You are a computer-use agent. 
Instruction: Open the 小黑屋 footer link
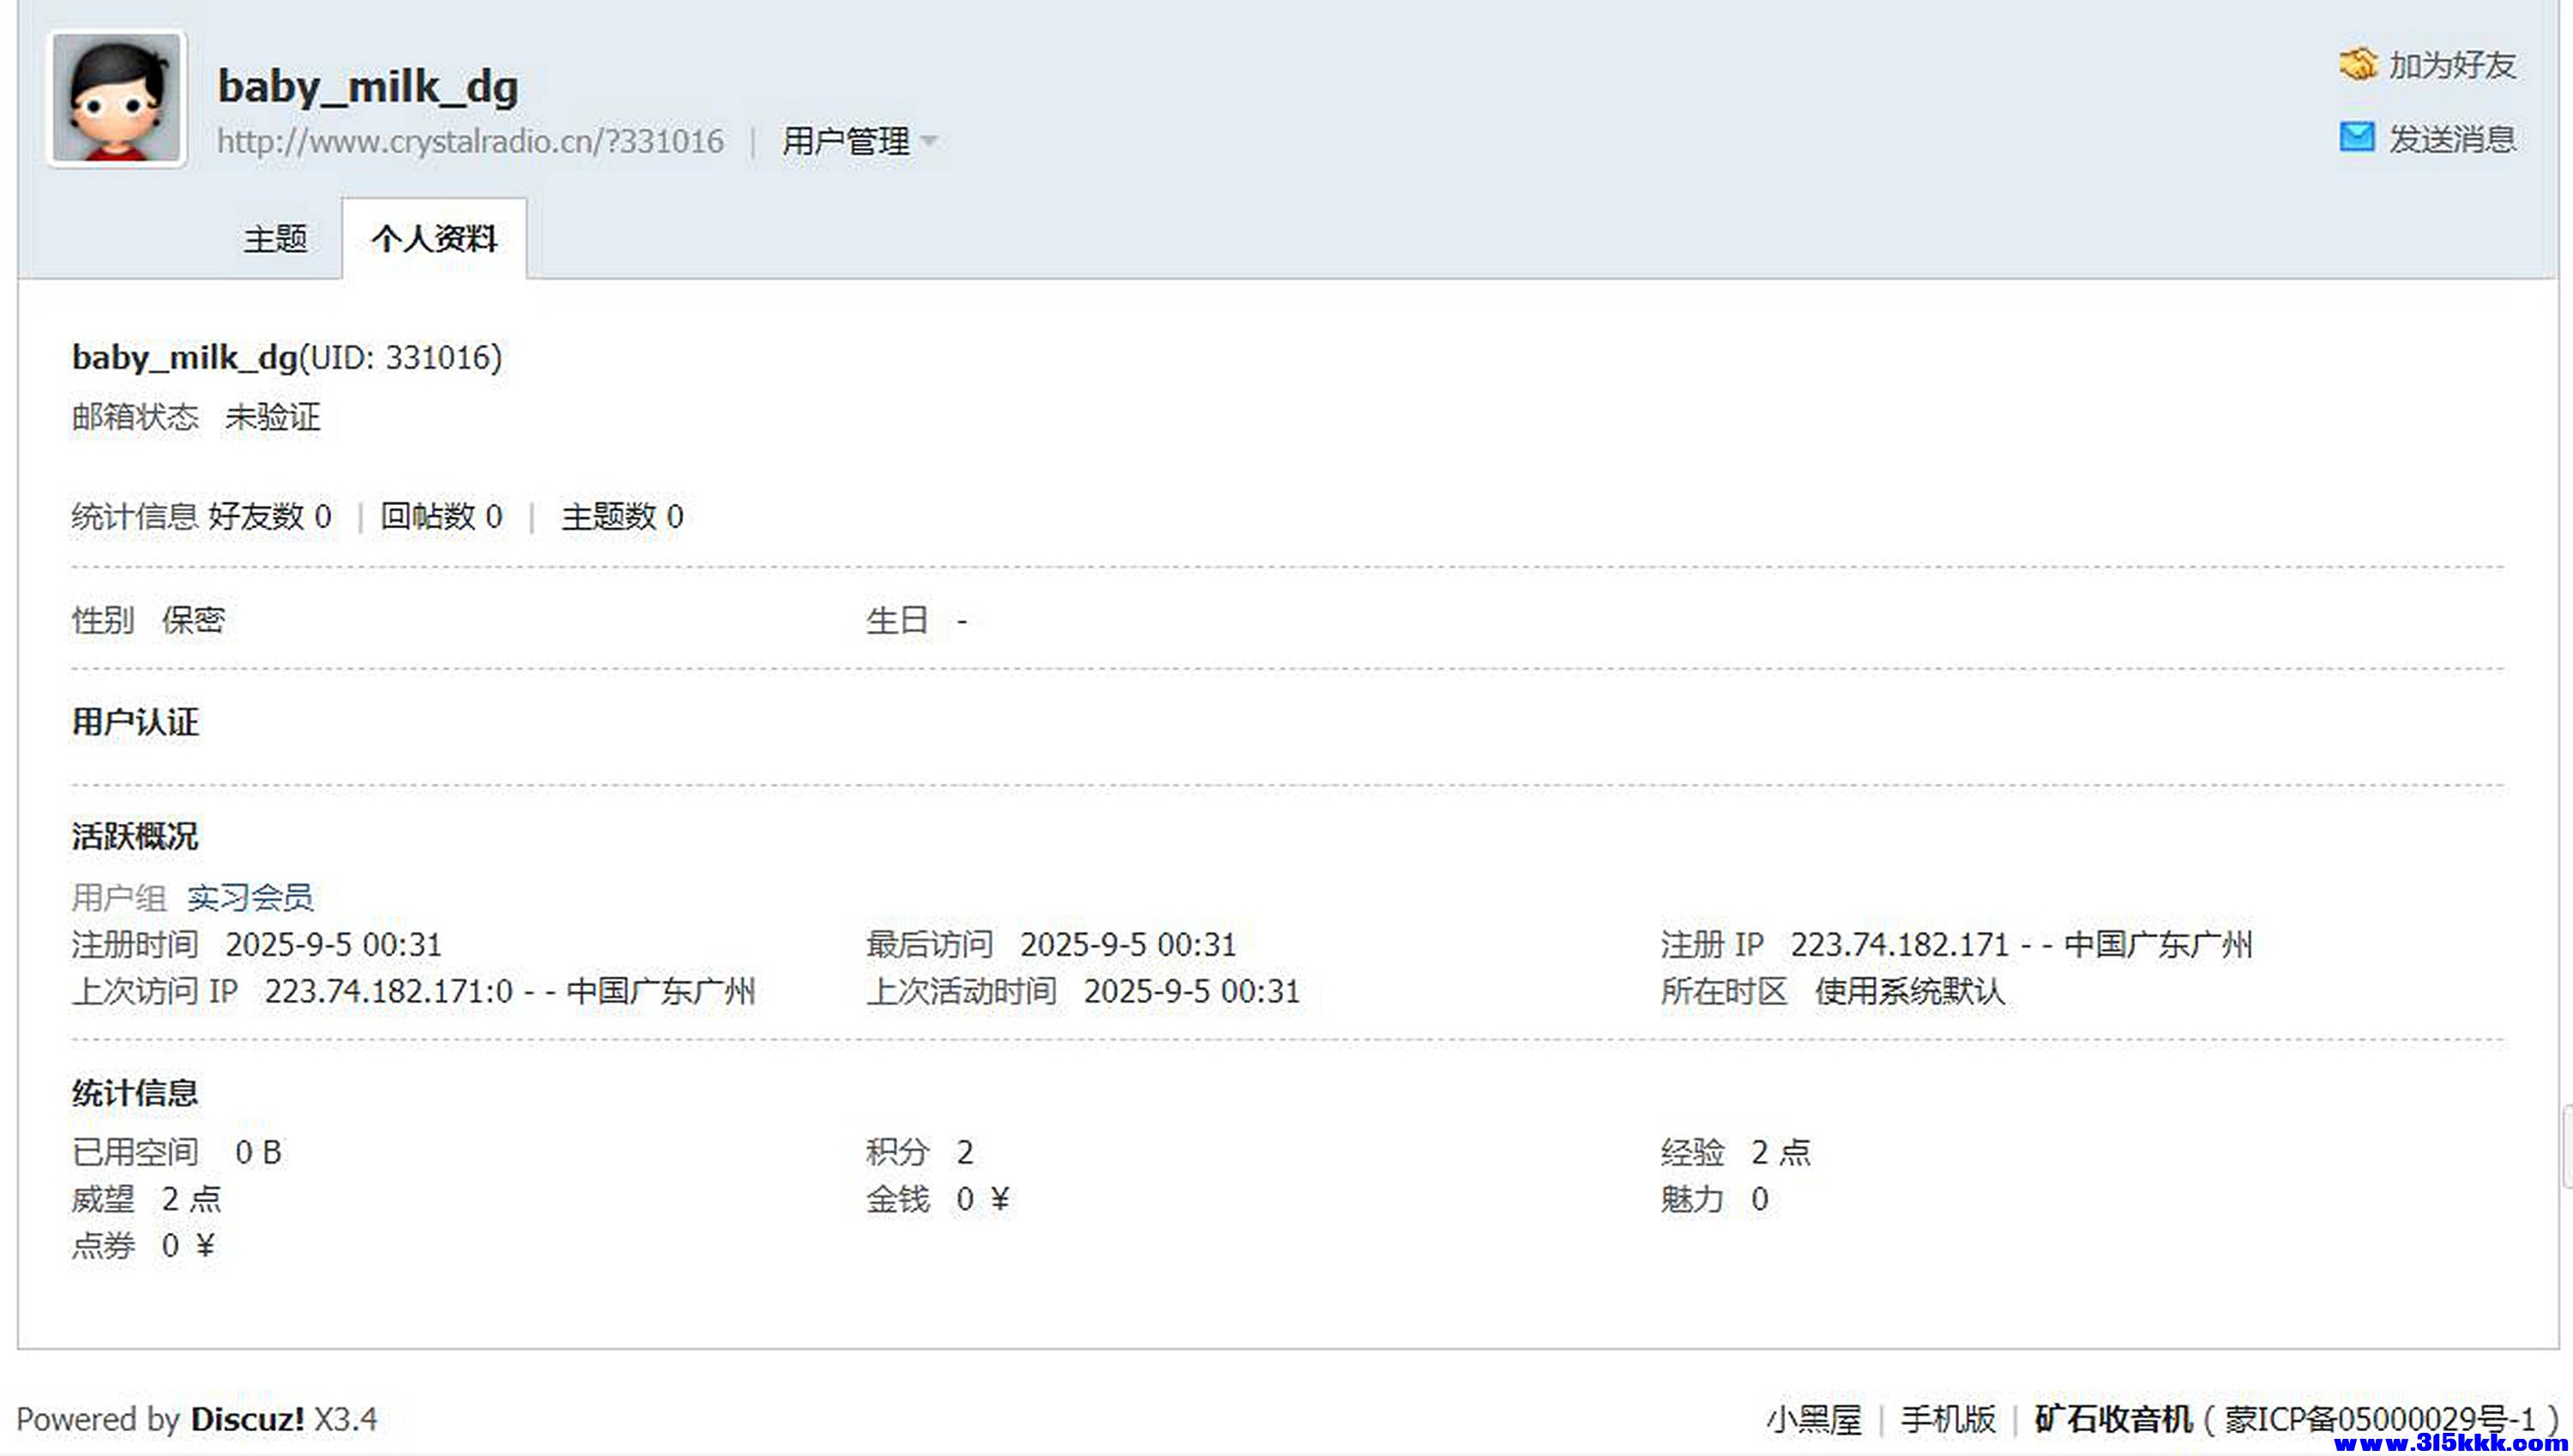pyautogui.click(x=1816, y=1418)
